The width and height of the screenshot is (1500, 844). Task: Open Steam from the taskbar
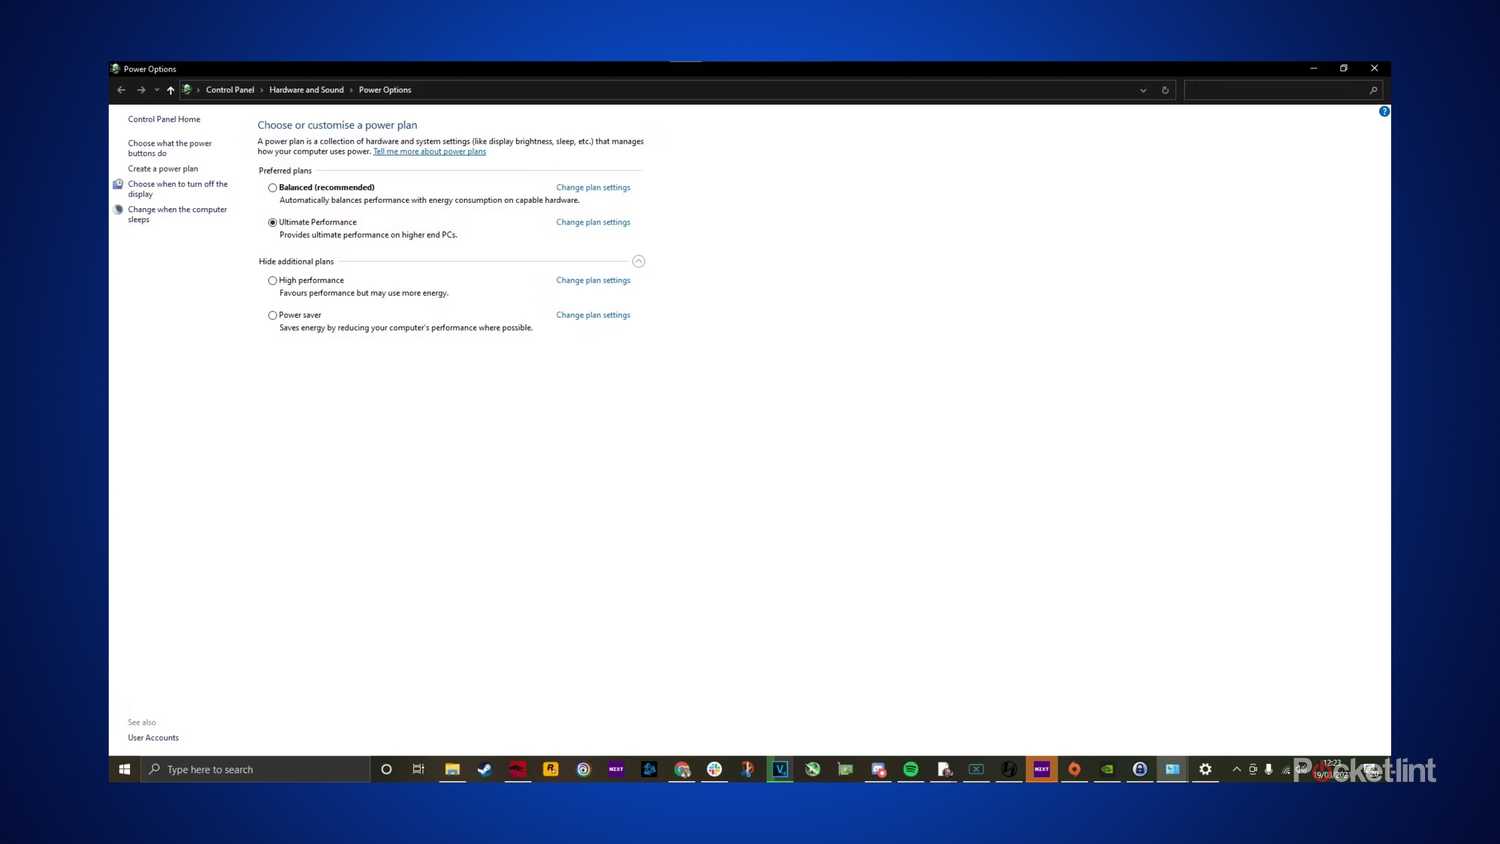pyautogui.click(x=484, y=769)
